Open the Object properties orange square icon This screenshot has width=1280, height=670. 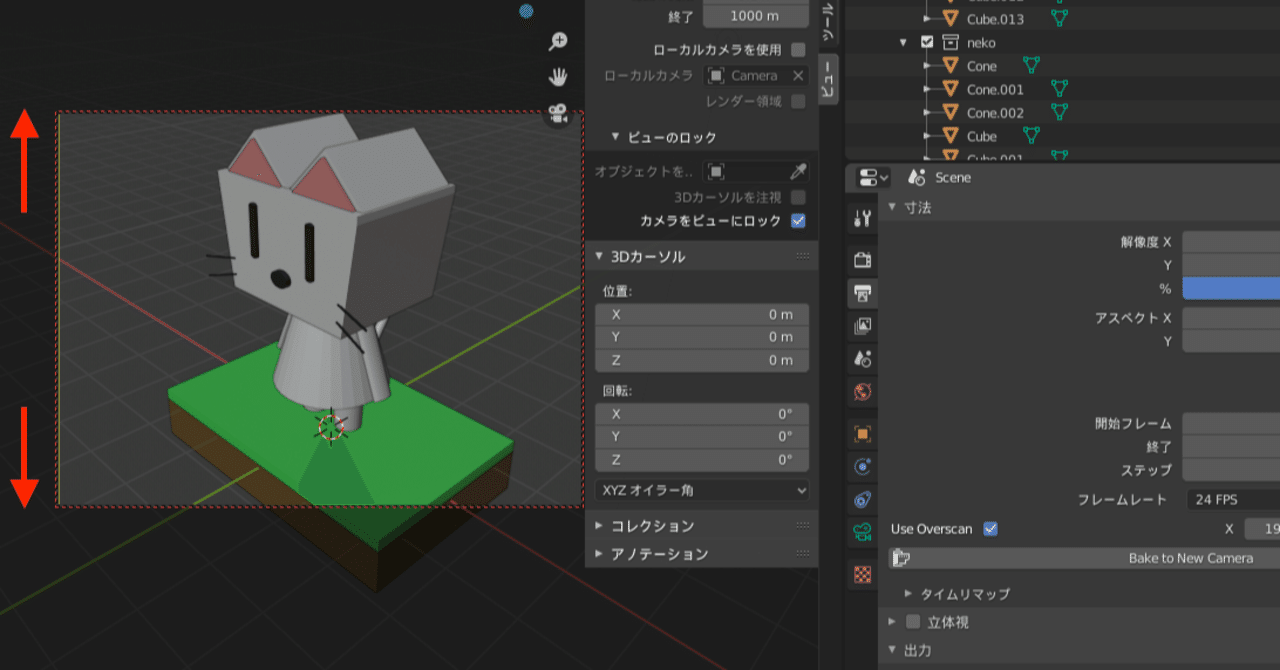862,434
